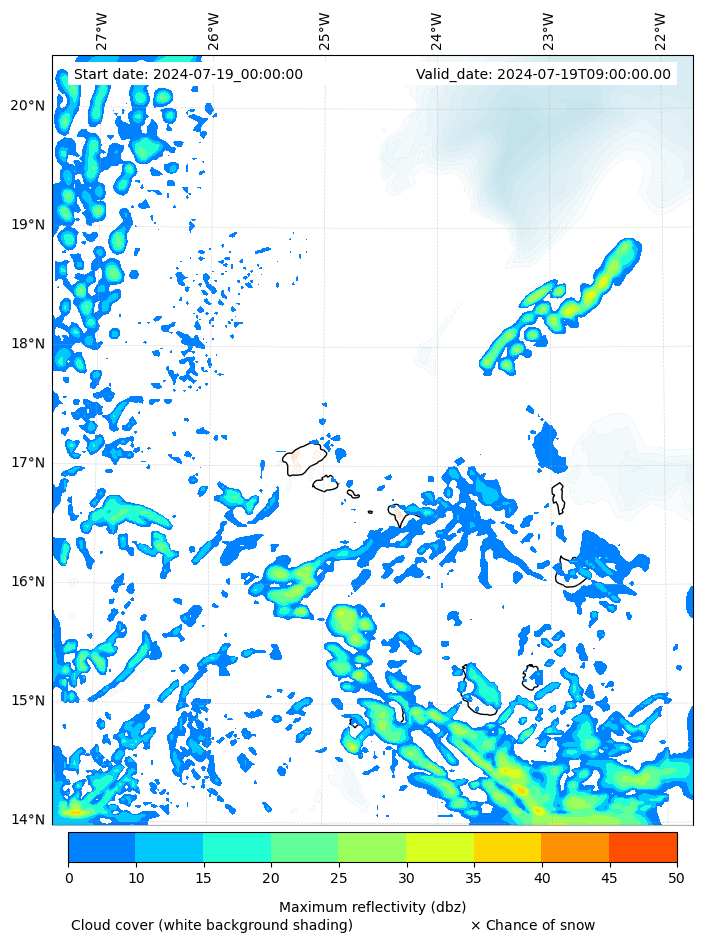Click the 'Maximum reflectivity (dbz)' colorbar title
Viewport: 703px width, 943px height.
point(372,907)
